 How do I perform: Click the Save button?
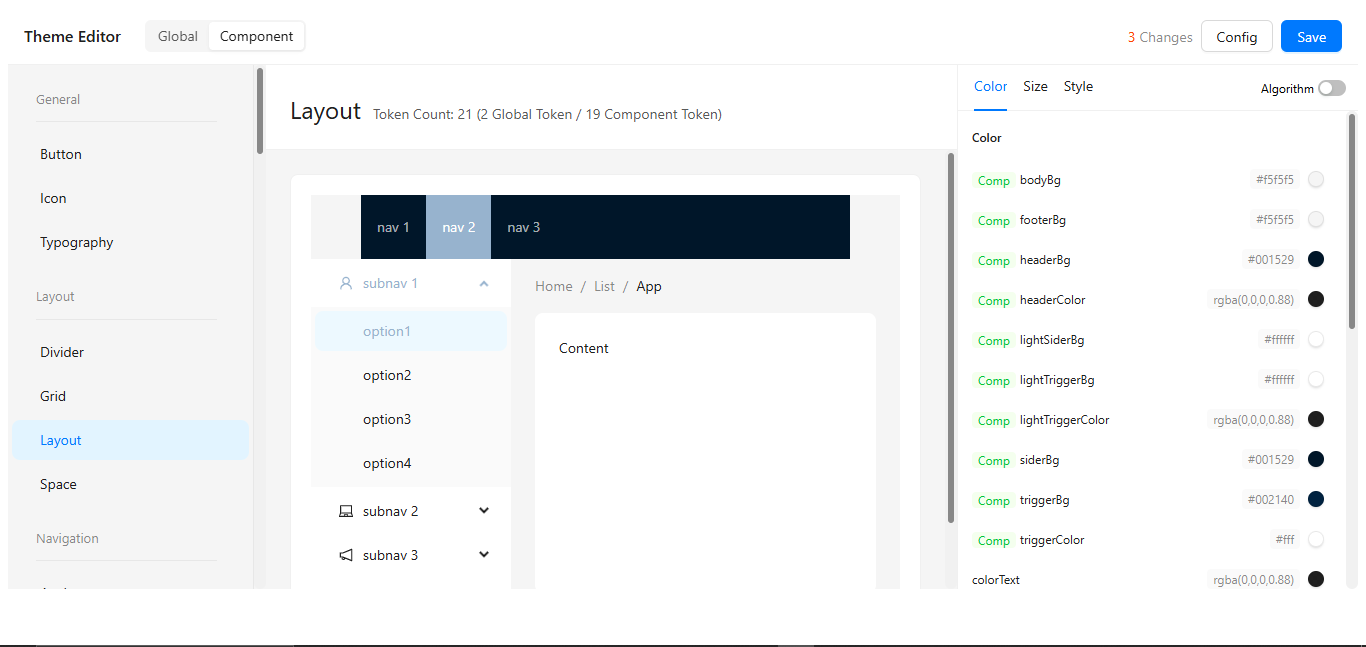pyautogui.click(x=1311, y=36)
